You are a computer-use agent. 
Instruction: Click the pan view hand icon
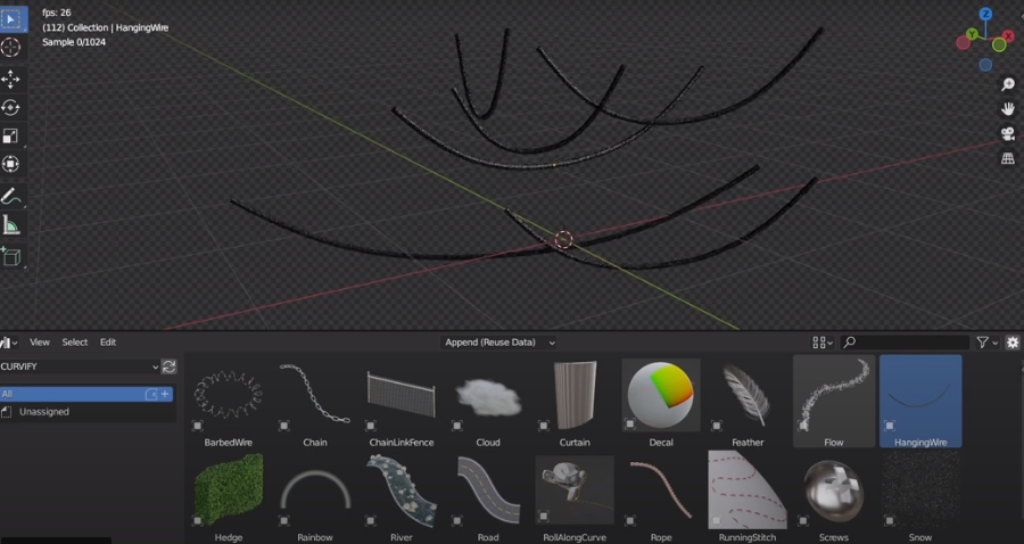[1008, 108]
